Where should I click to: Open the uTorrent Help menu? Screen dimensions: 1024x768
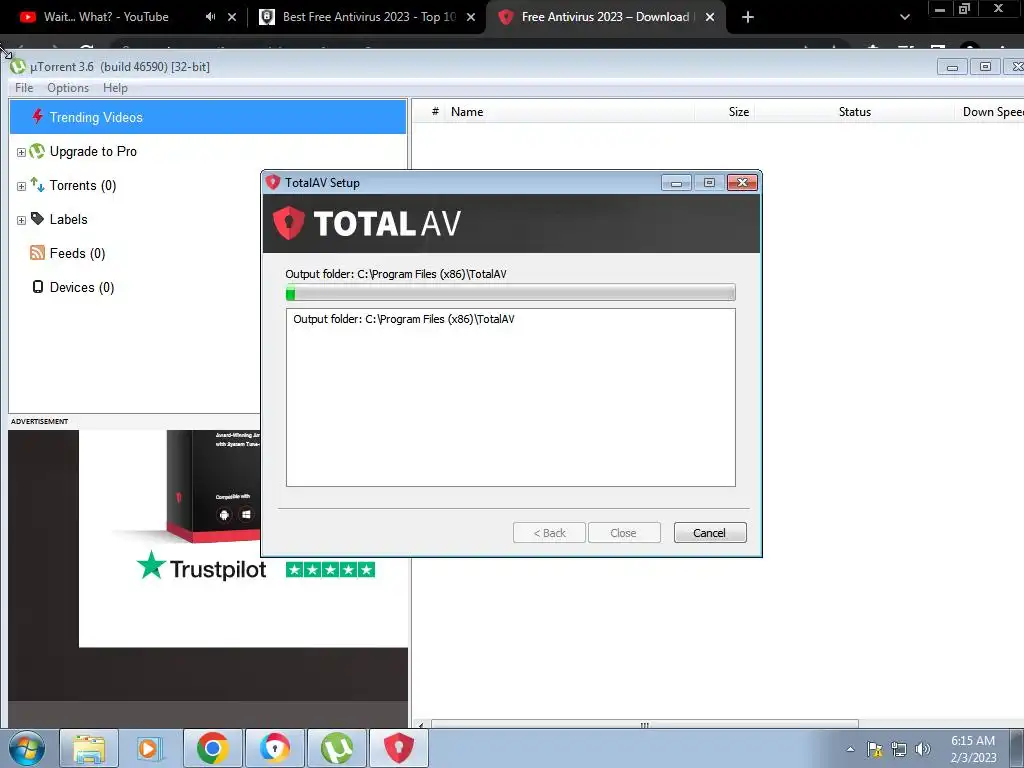point(115,88)
